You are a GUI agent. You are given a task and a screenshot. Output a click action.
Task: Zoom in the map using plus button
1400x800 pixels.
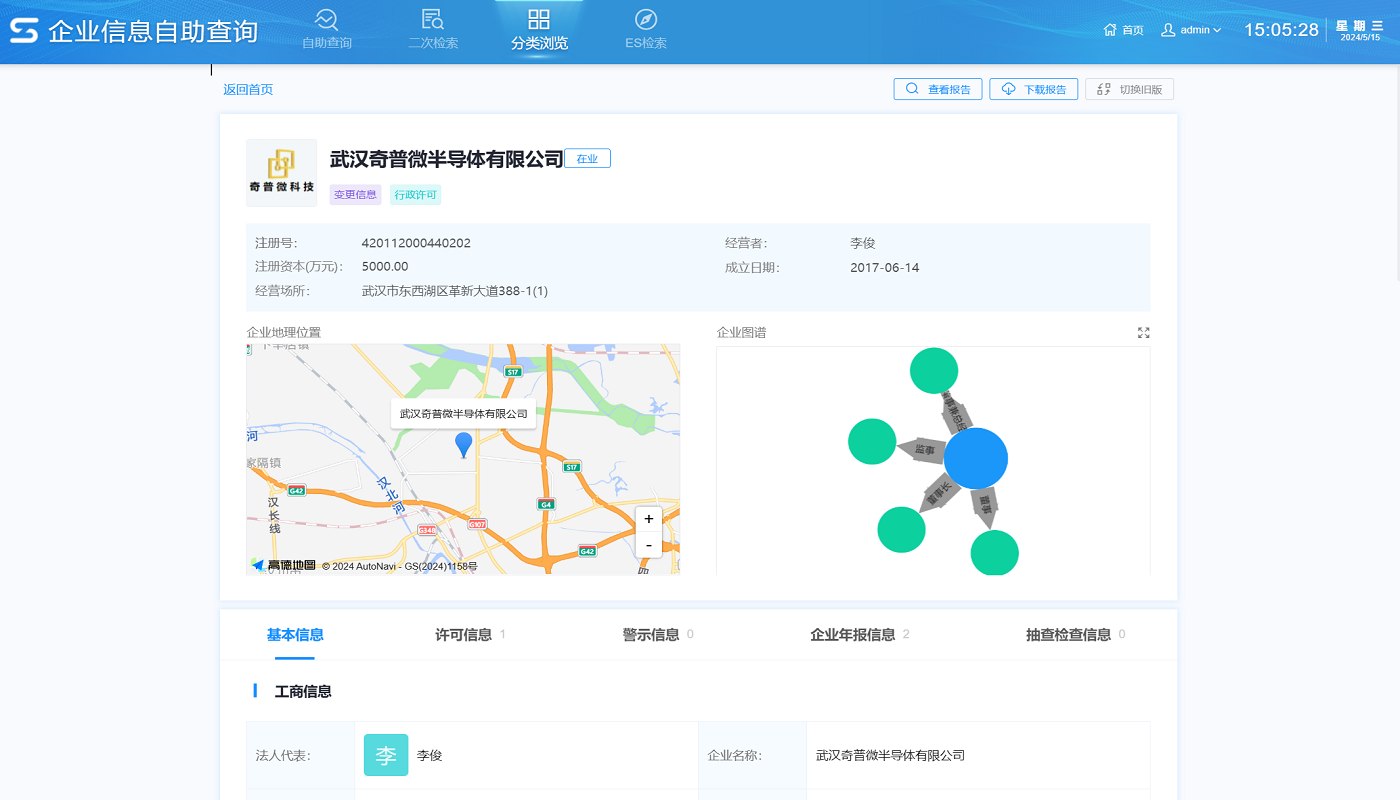click(x=648, y=519)
